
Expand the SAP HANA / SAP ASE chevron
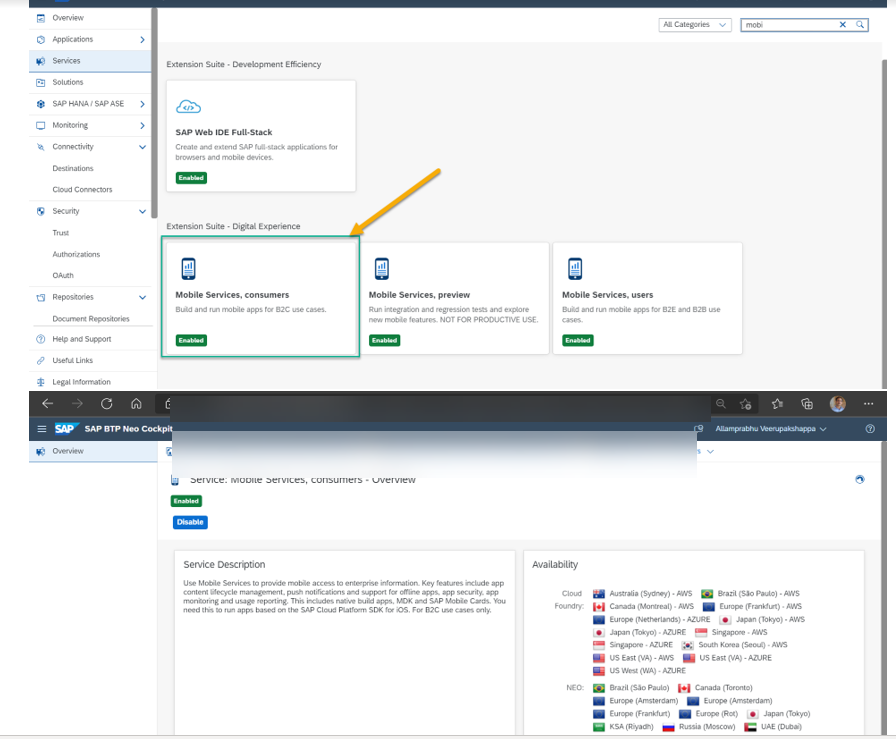[x=142, y=104]
